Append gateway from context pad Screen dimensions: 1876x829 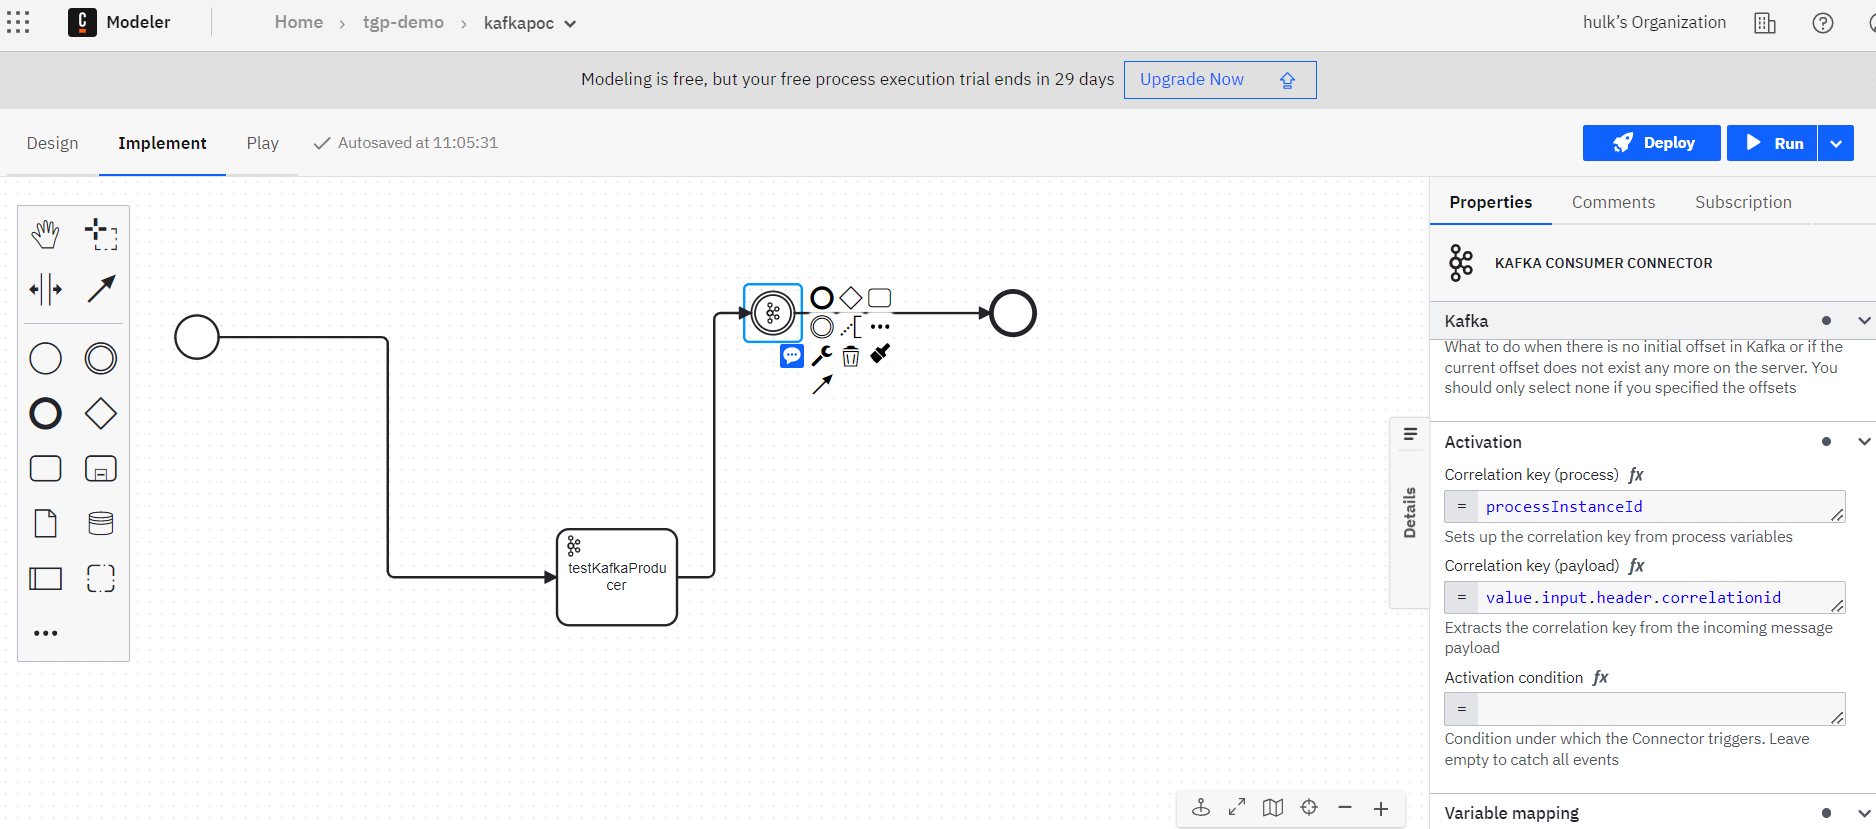851,298
